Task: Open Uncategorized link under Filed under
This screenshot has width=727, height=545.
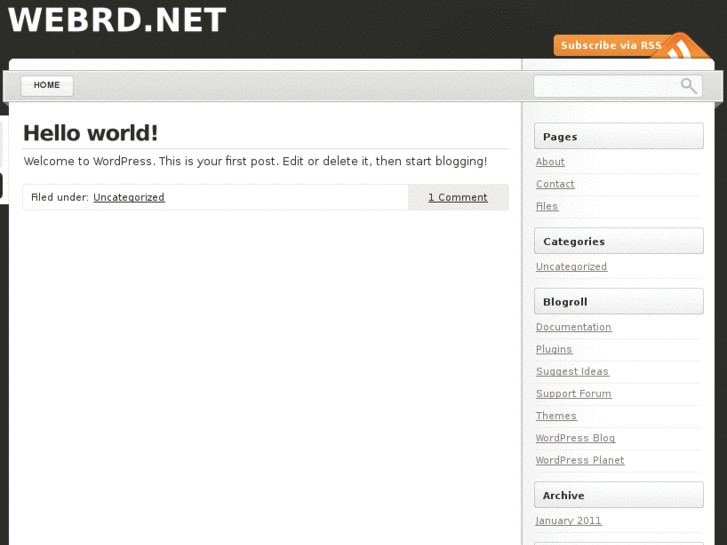Action: coord(129,197)
